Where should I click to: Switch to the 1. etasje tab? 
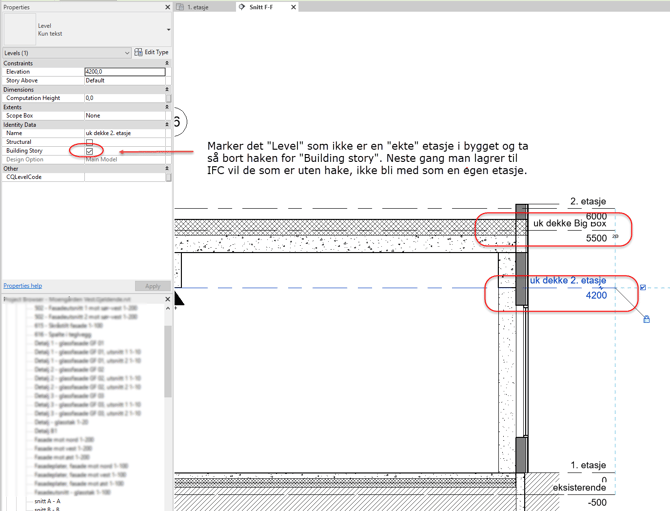198,7
